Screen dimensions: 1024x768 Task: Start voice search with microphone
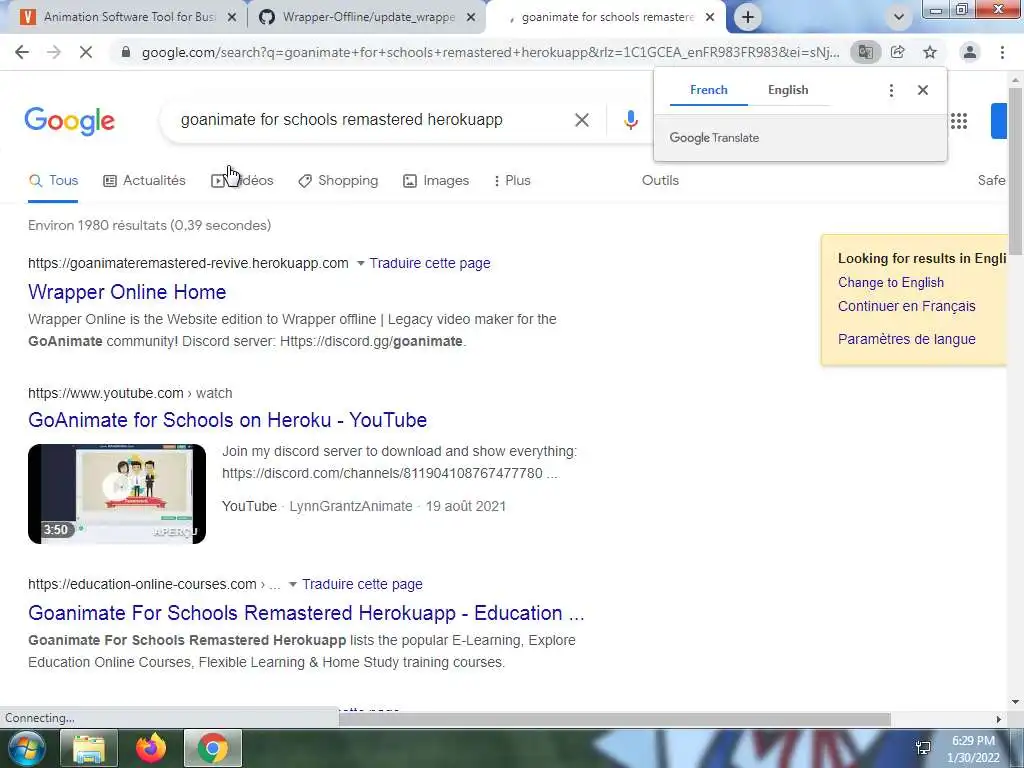(x=630, y=120)
